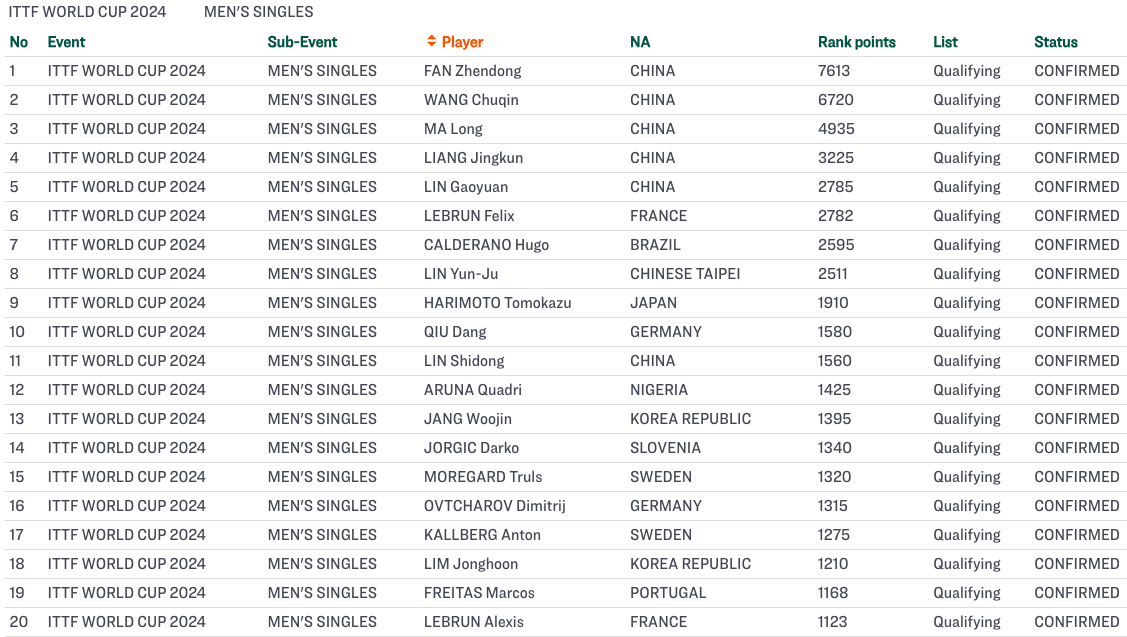Select the ITTF WORLD CUP 2024 title
This screenshot has width=1127, height=637.
click(87, 12)
